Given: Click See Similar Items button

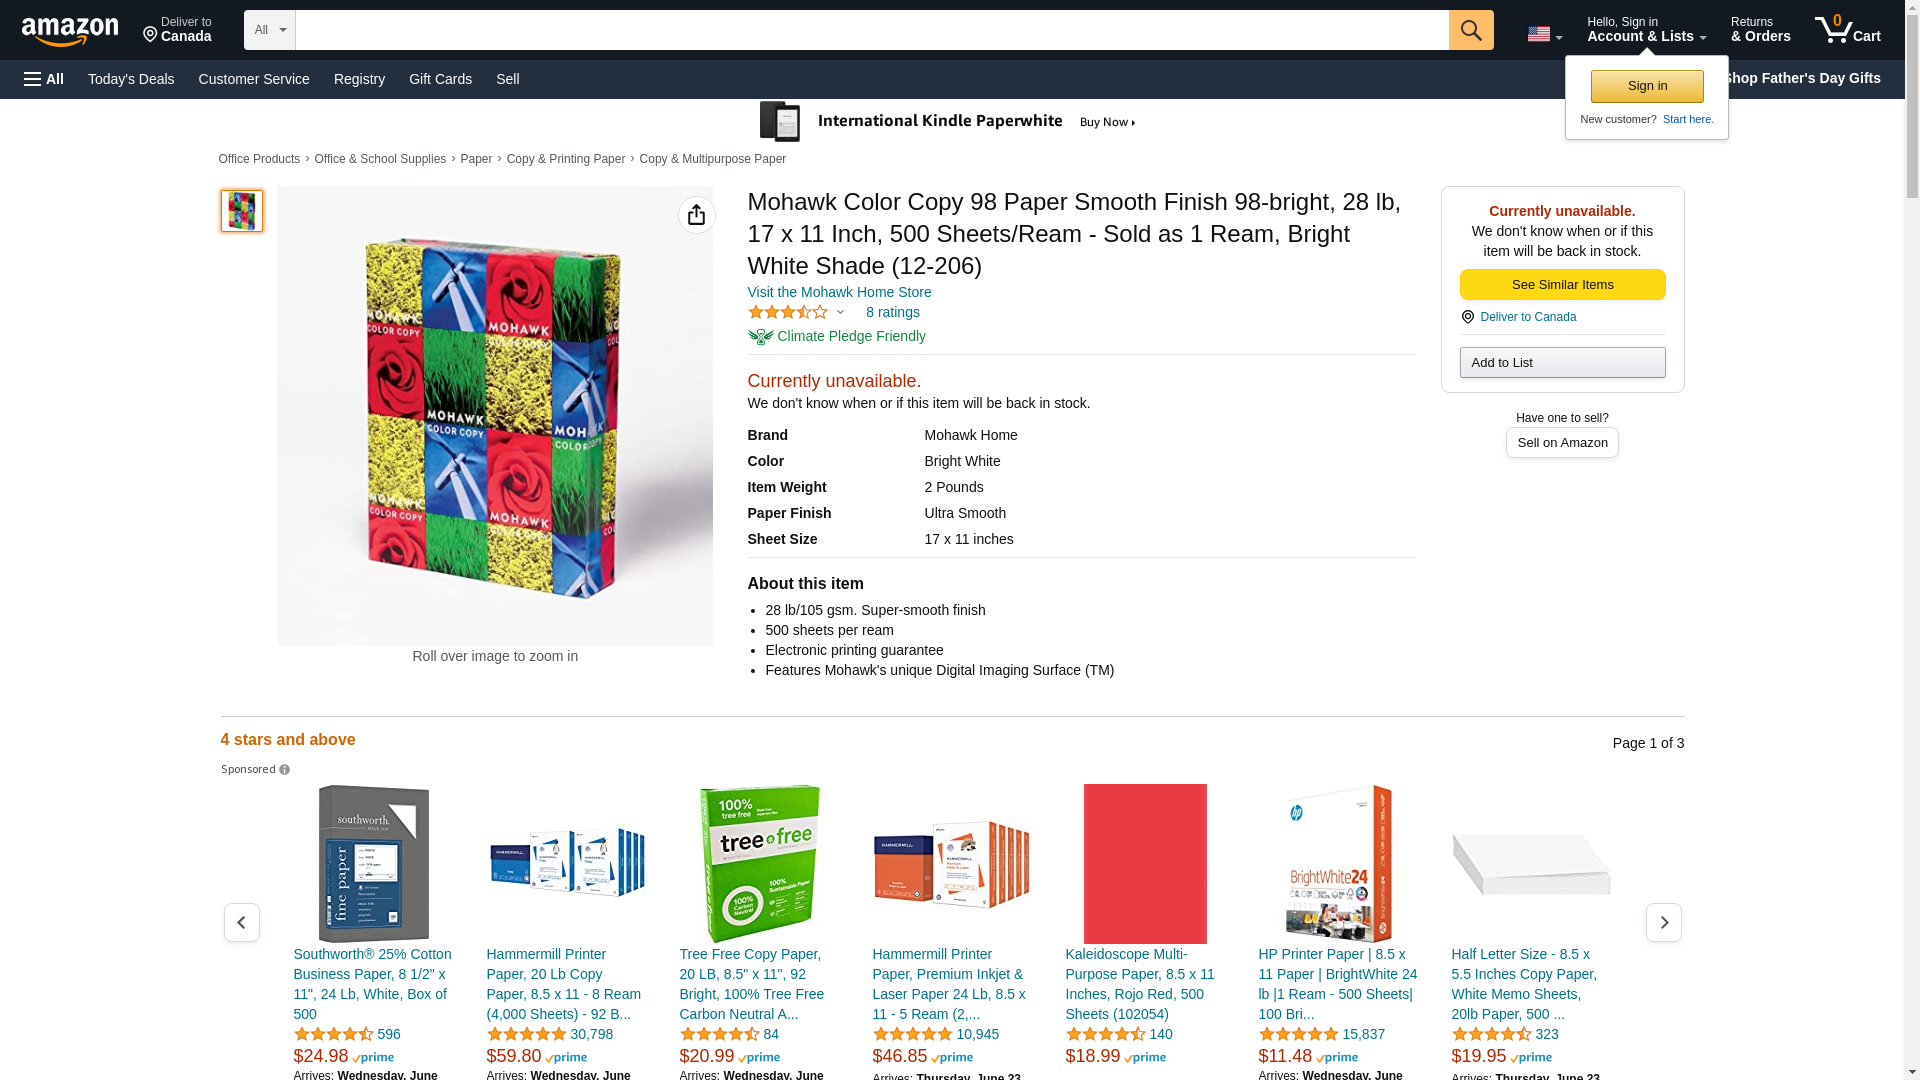Looking at the screenshot, I should (1562, 285).
